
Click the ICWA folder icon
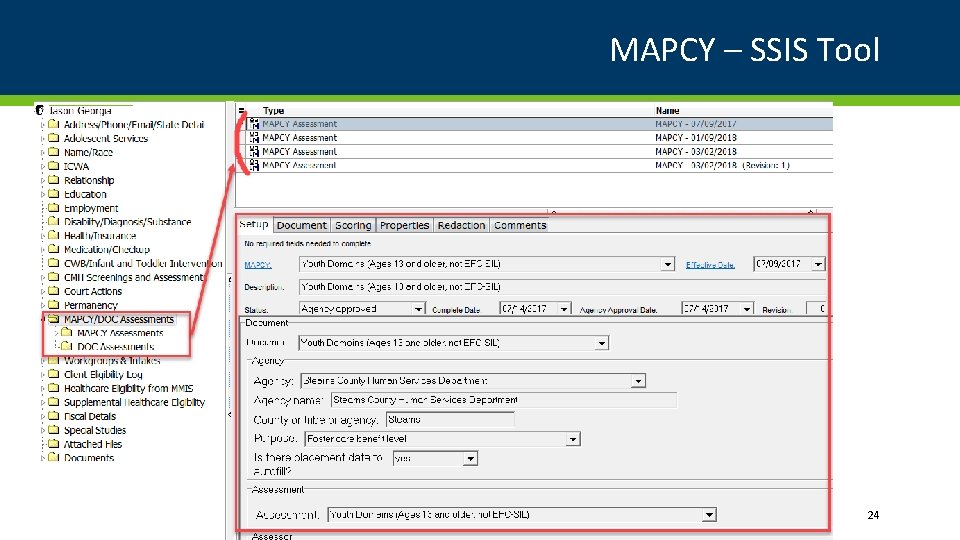54,166
